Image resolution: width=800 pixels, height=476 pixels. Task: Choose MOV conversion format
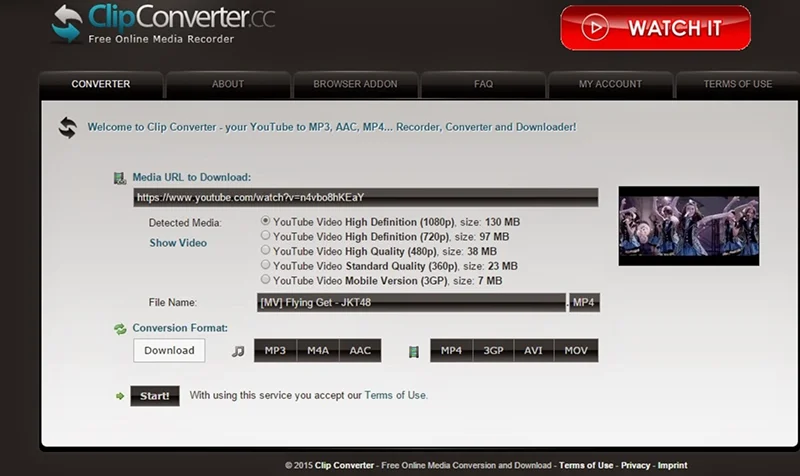pos(576,350)
